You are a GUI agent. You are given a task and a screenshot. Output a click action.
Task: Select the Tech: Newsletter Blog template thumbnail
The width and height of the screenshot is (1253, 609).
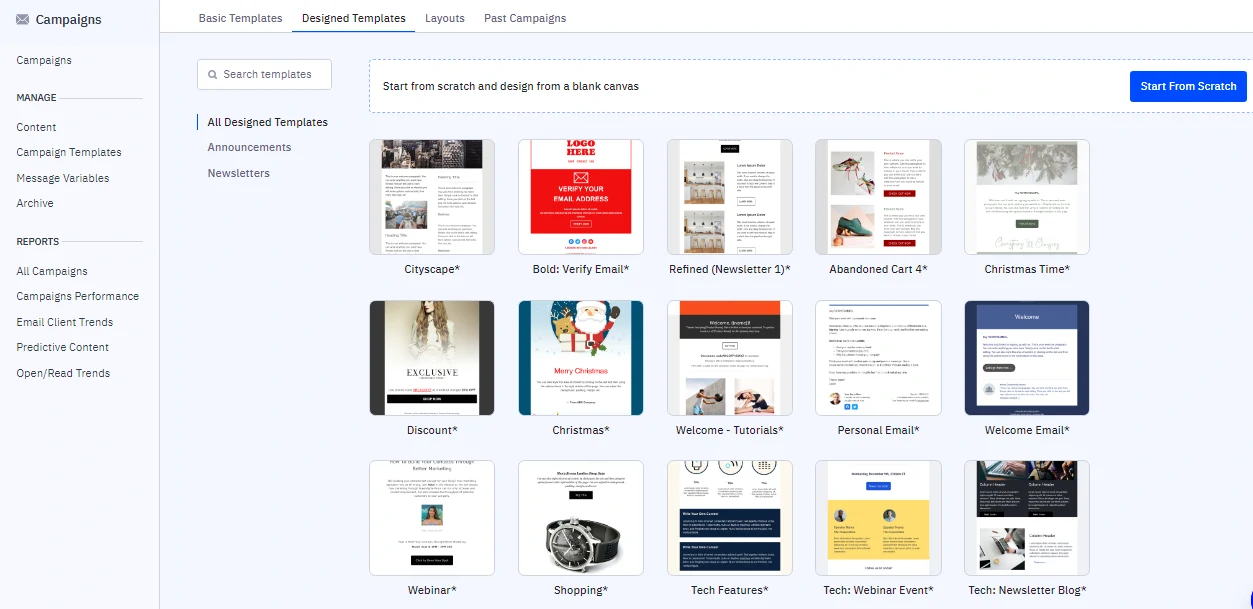coord(1027,518)
